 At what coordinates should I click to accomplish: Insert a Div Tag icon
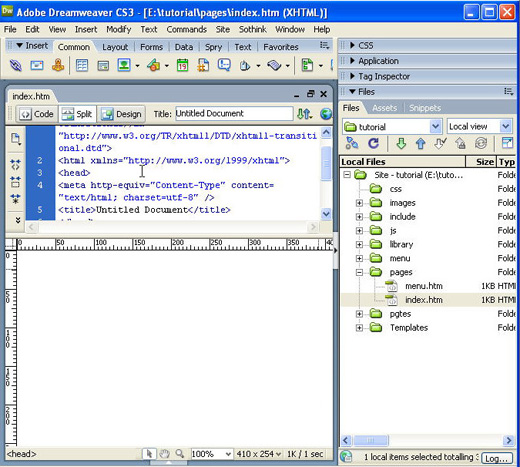103,65
